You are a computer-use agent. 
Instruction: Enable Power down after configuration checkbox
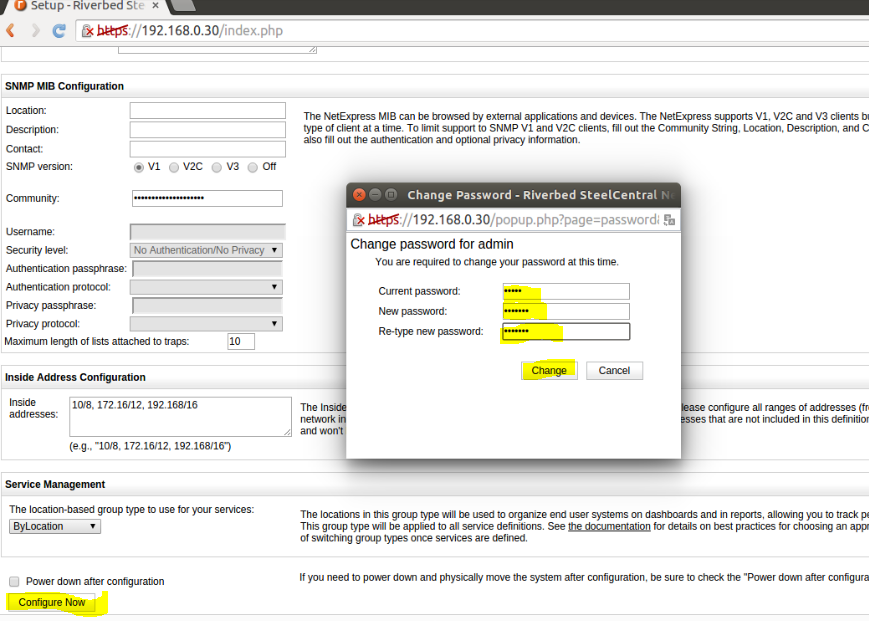pyautogui.click(x=14, y=581)
